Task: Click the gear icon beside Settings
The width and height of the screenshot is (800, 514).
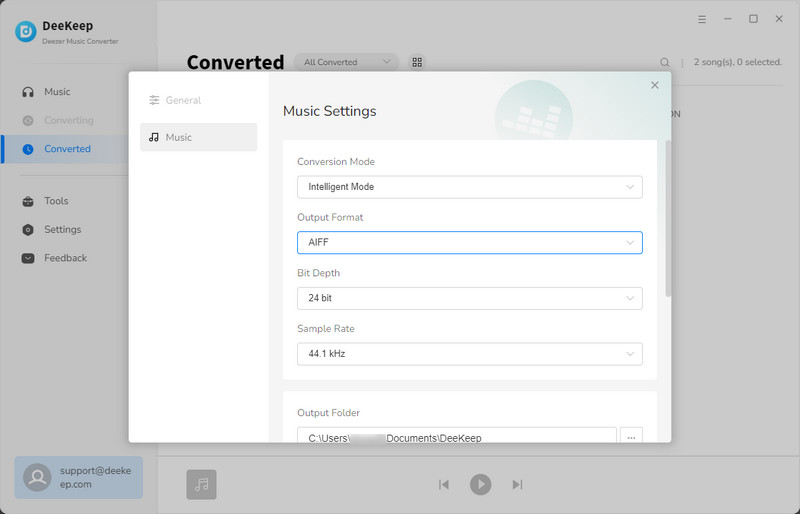Action: click(x=28, y=230)
